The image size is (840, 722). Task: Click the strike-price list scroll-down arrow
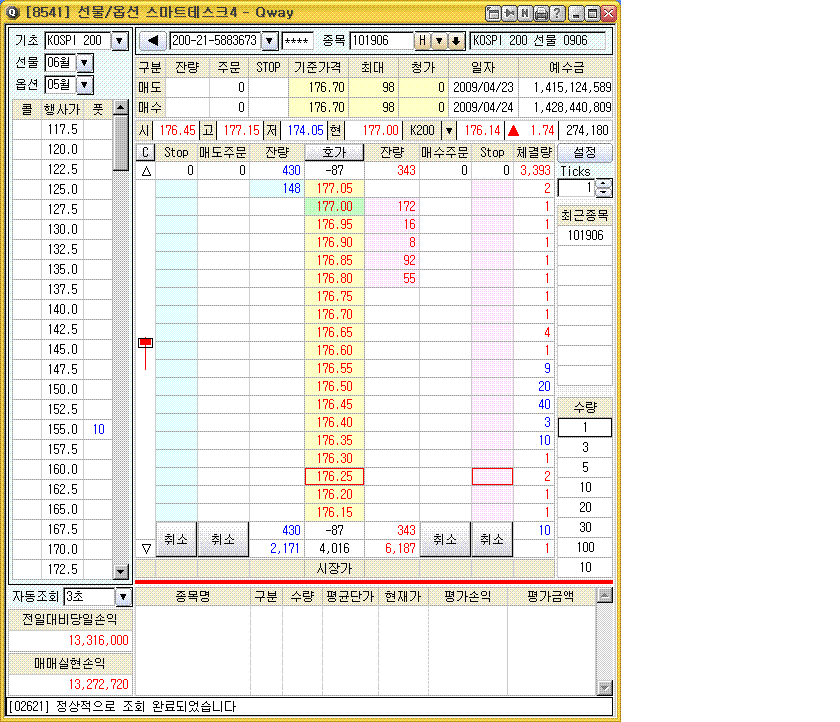point(121,571)
